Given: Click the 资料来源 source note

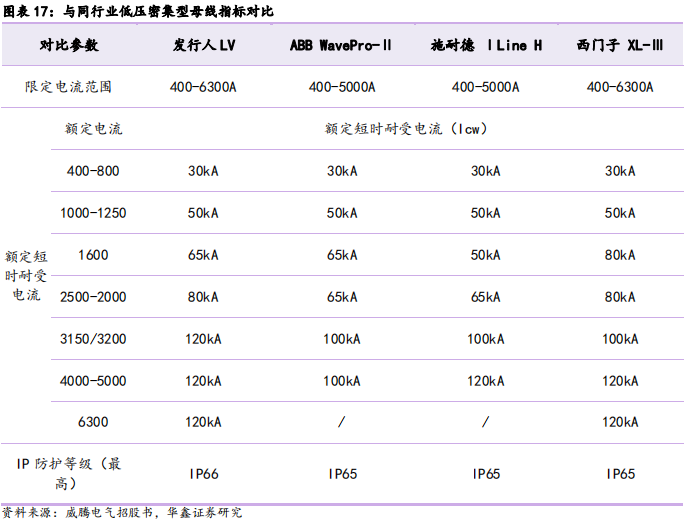Looking at the screenshot, I should (122, 513).
